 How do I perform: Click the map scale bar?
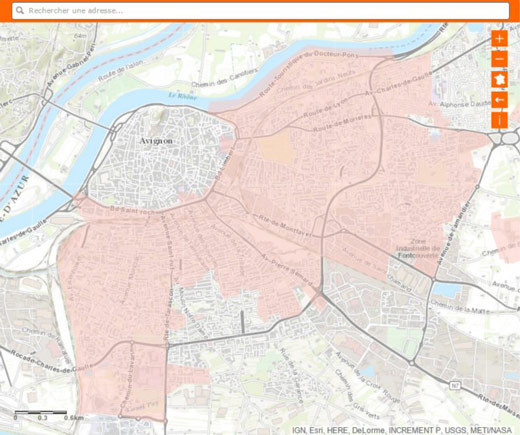41,415
